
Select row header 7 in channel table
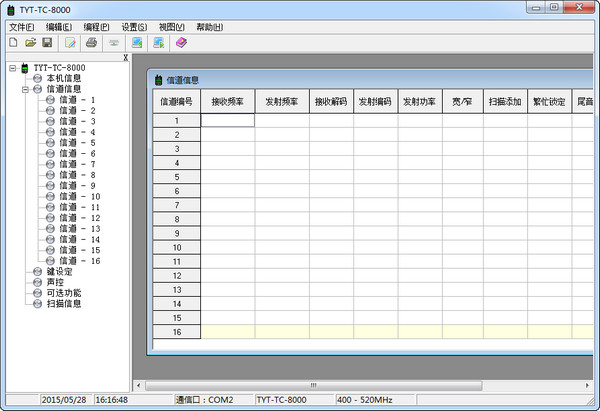(x=176, y=205)
